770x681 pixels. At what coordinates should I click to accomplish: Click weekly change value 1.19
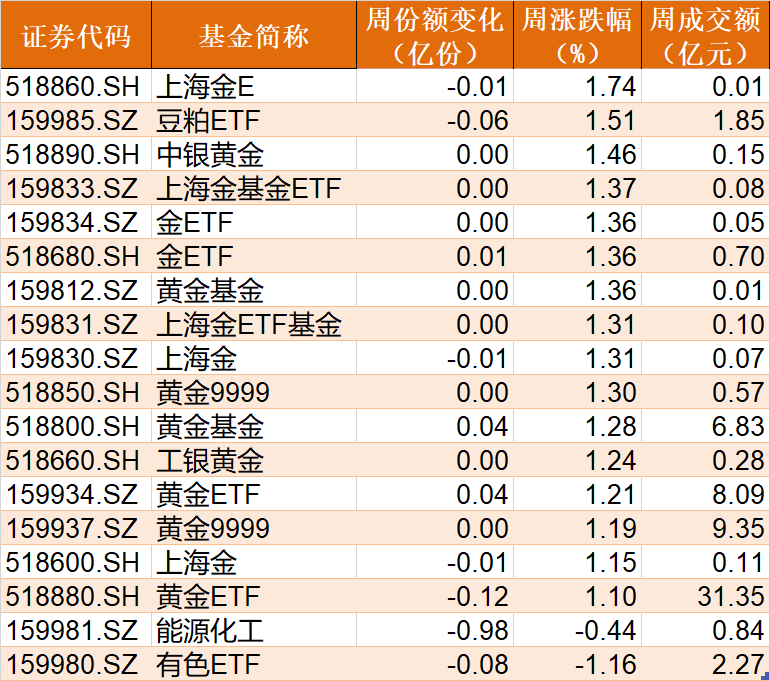pyautogui.click(x=611, y=528)
